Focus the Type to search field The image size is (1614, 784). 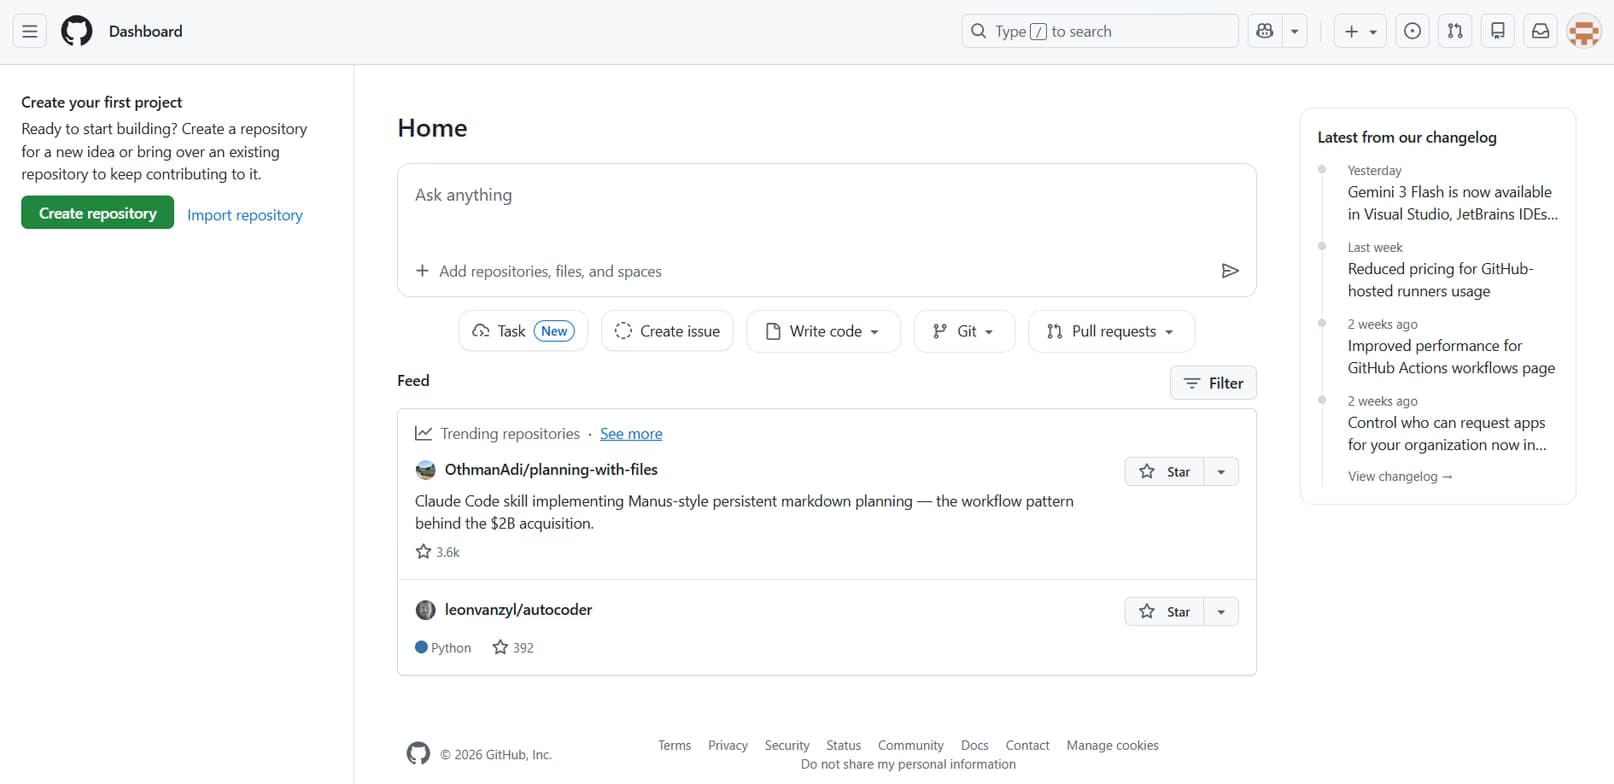[1100, 31]
